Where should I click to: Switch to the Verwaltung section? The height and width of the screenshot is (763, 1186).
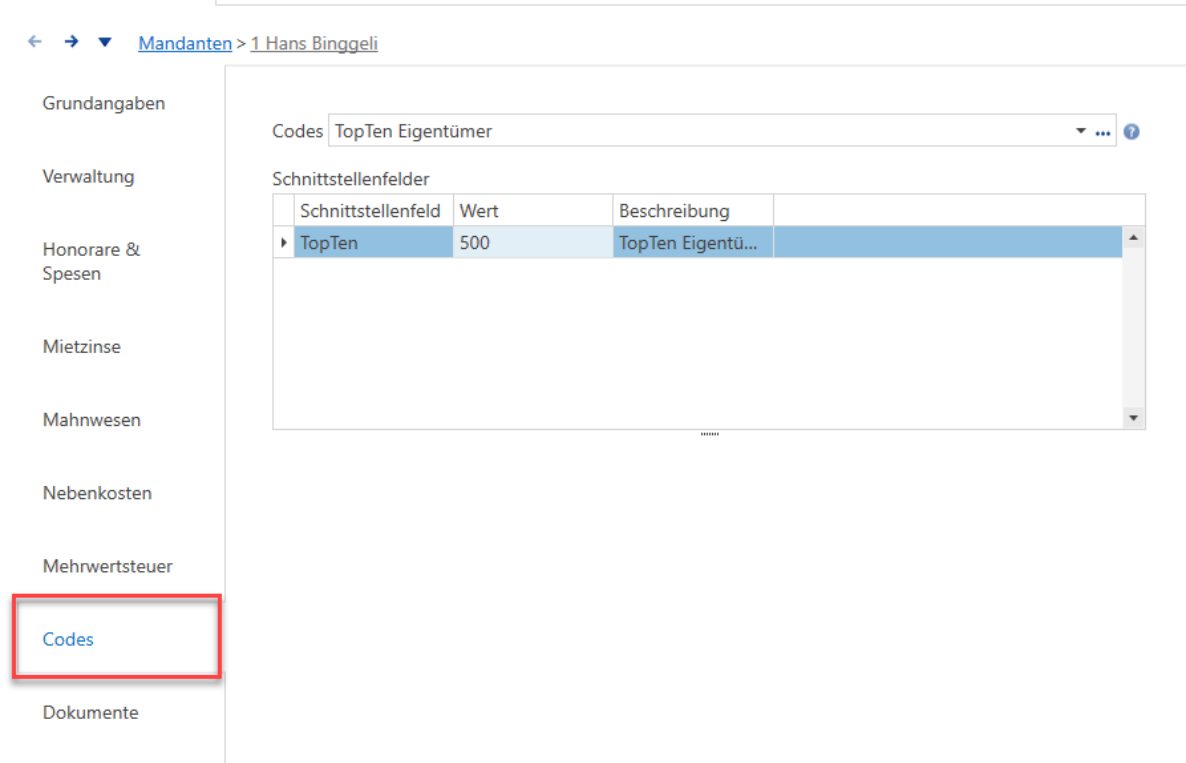coord(88,176)
